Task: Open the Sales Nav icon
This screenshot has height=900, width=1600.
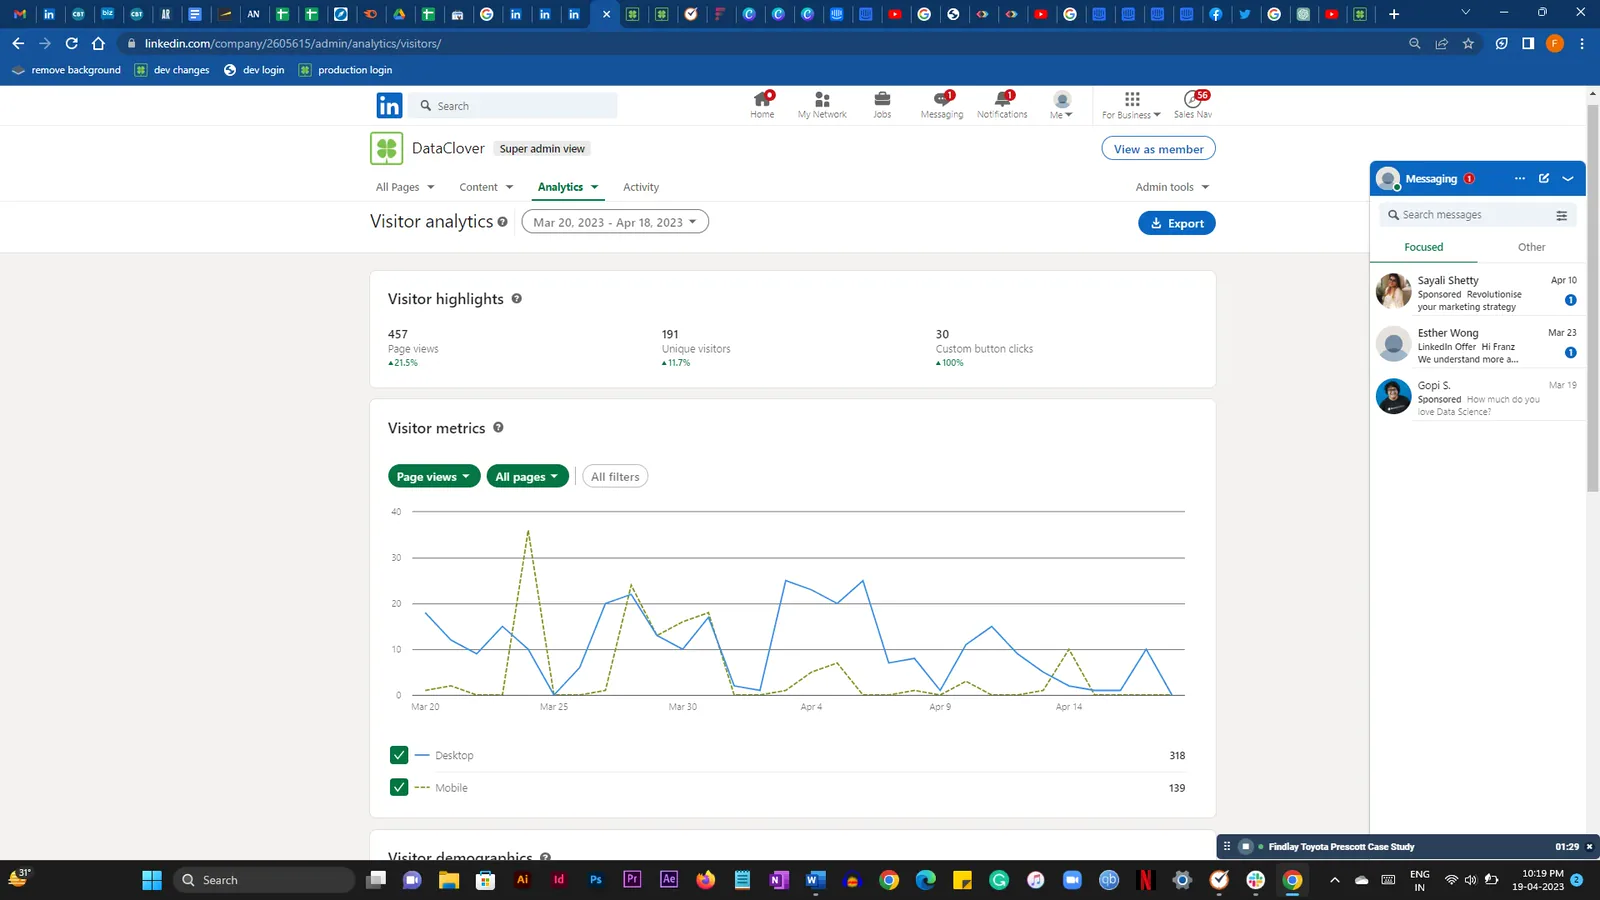Action: [1193, 104]
